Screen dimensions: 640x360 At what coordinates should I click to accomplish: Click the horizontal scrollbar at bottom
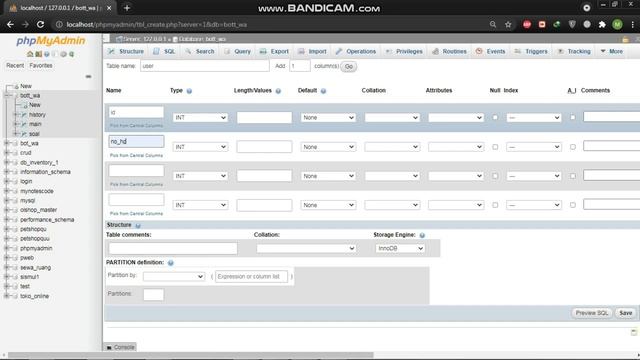click(x=191, y=355)
